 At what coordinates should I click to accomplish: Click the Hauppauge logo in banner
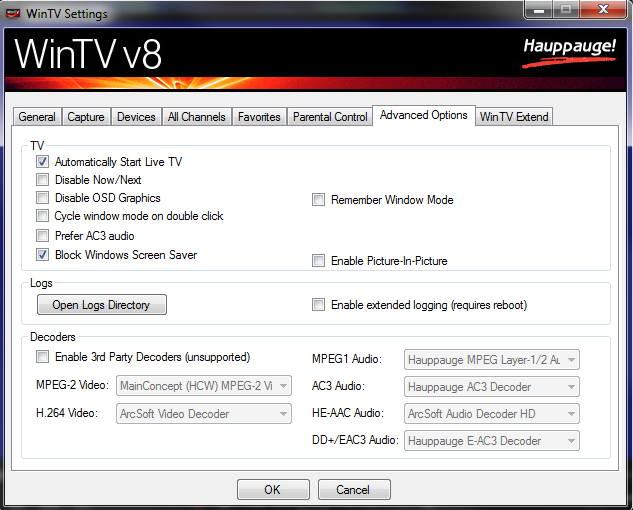569,52
